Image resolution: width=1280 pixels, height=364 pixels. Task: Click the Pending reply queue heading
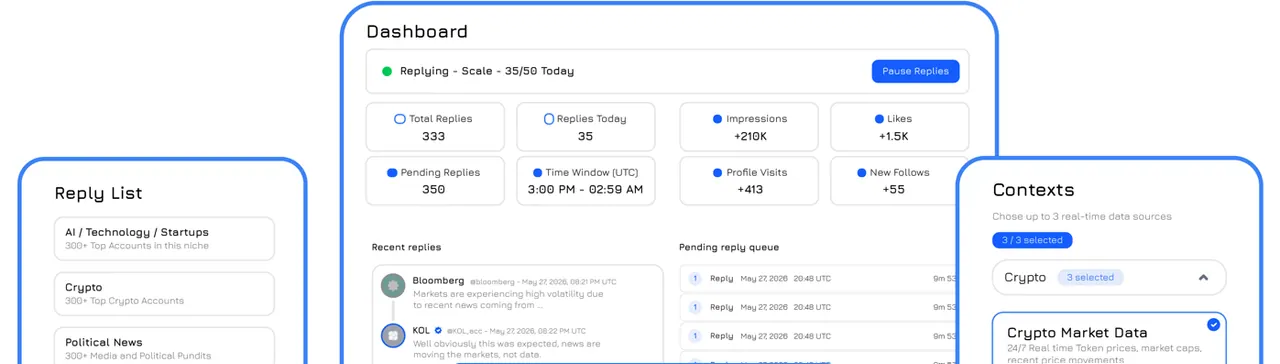[x=729, y=247]
